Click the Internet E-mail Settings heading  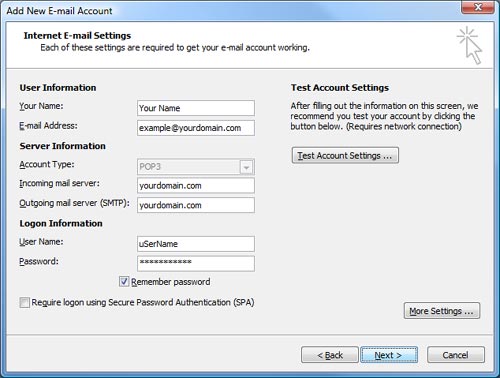point(77,35)
